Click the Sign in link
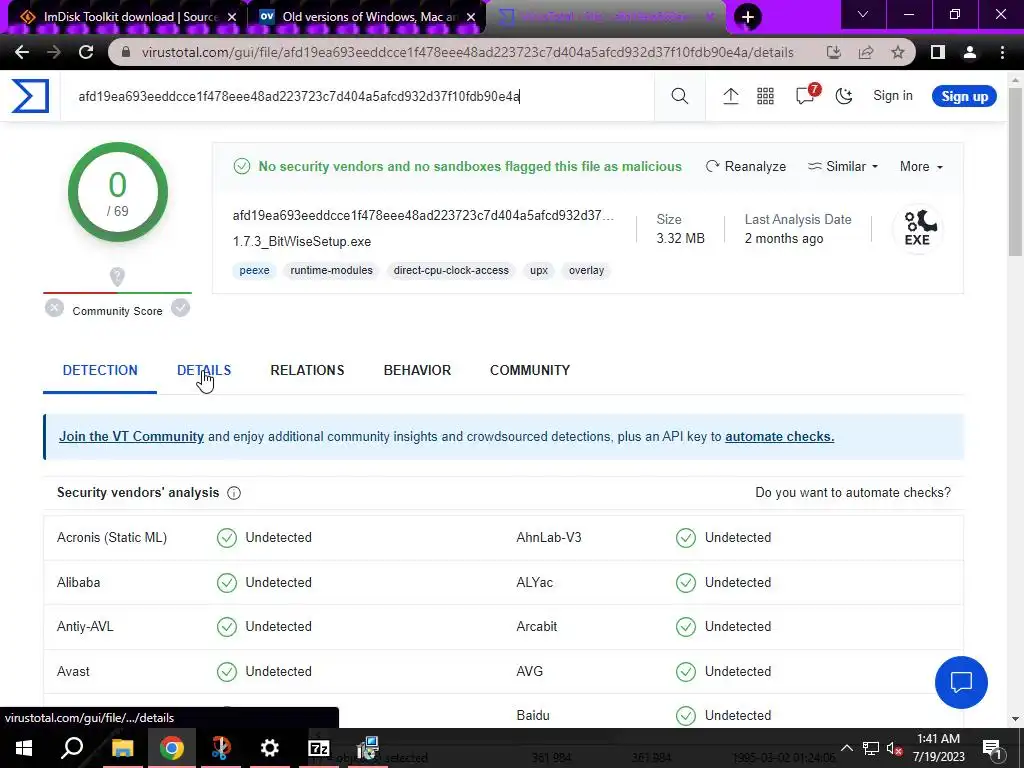 pos(893,96)
